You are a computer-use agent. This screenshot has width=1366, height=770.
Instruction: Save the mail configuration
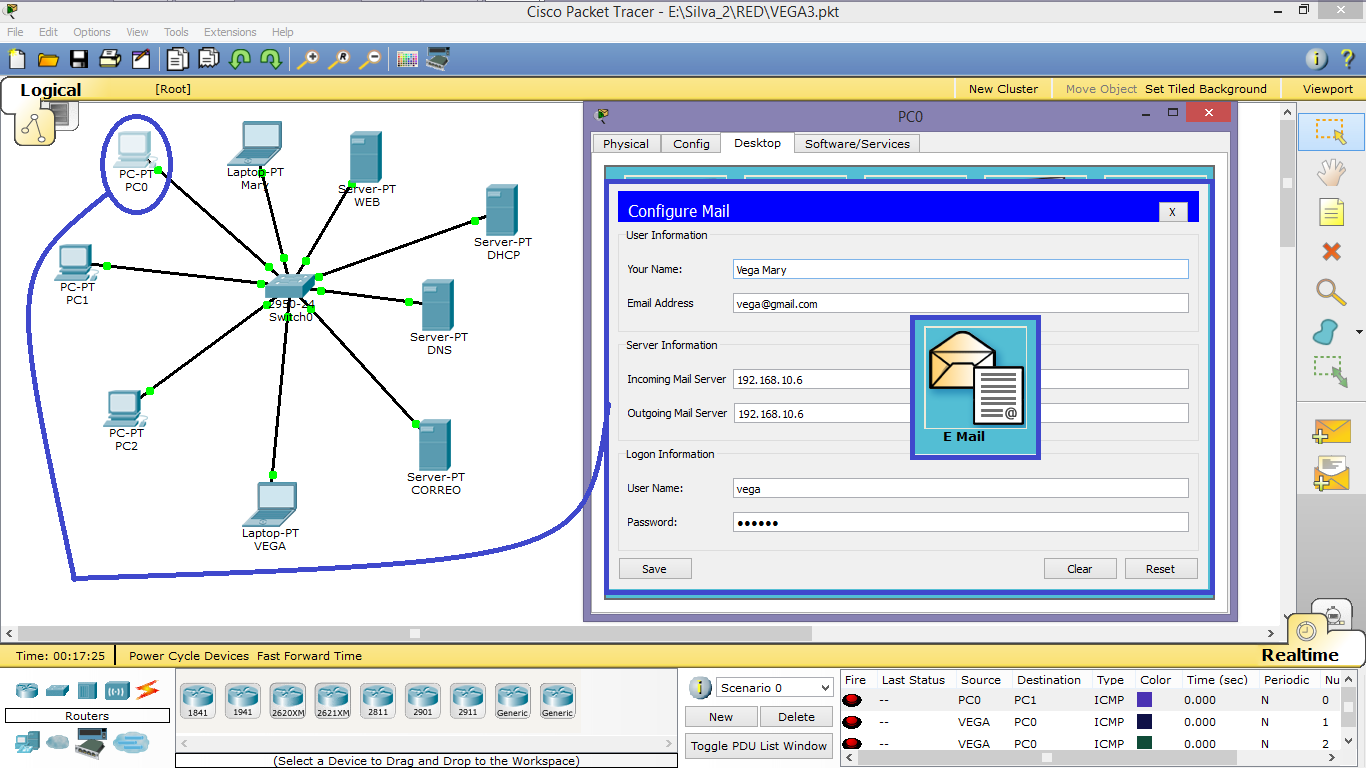pyautogui.click(x=654, y=569)
